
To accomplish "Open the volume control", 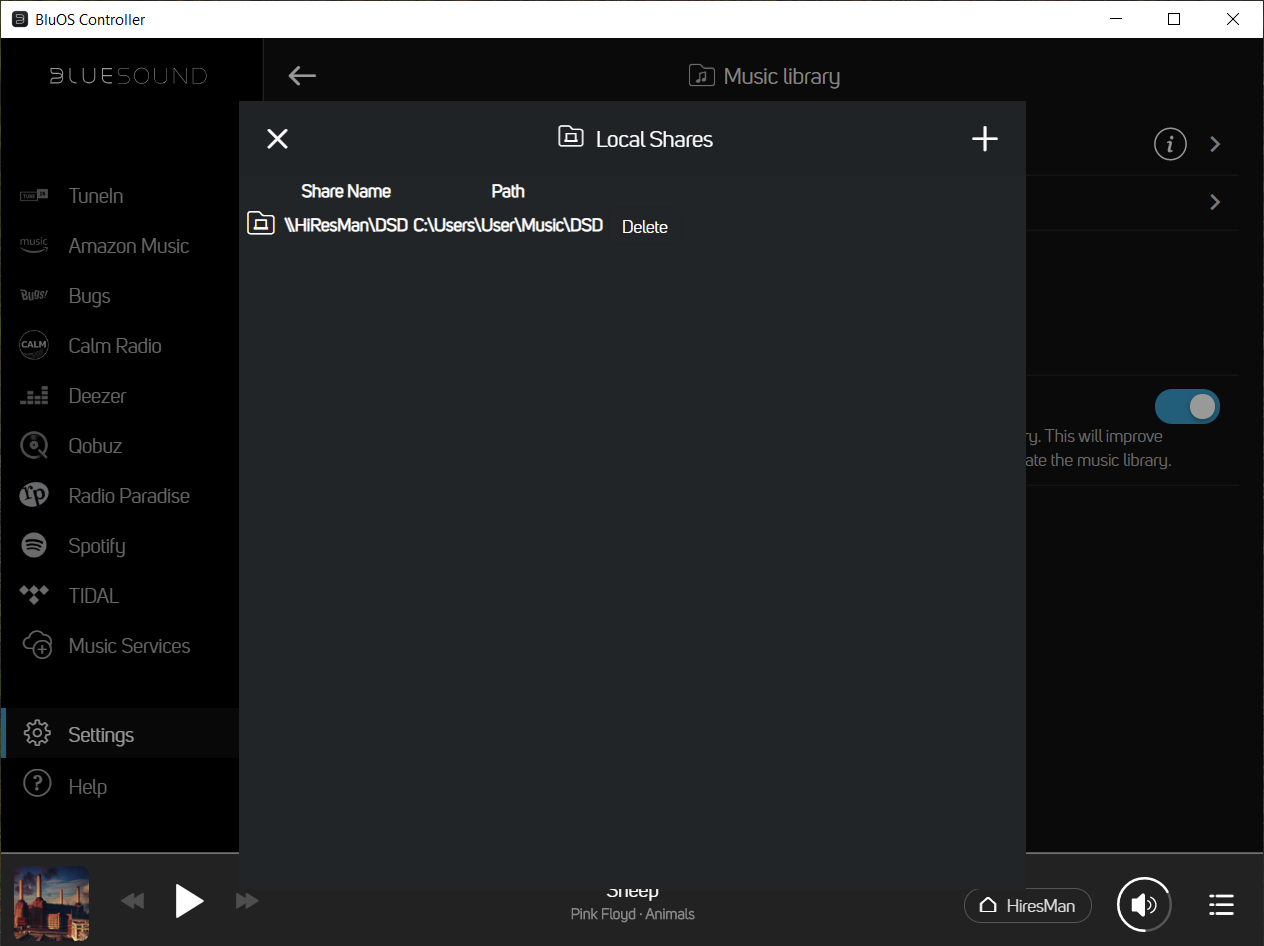I will coord(1144,905).
